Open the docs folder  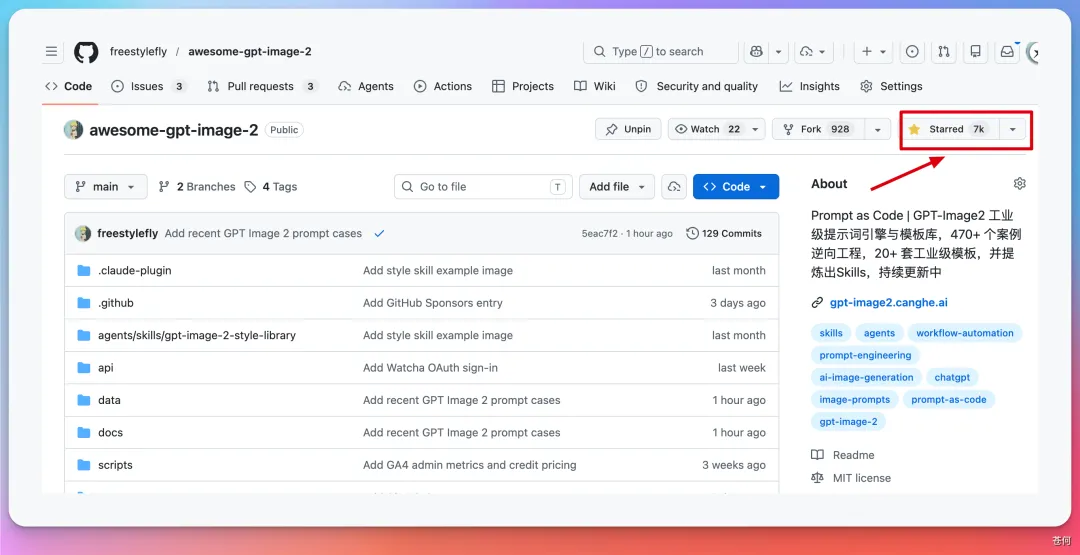110,432
